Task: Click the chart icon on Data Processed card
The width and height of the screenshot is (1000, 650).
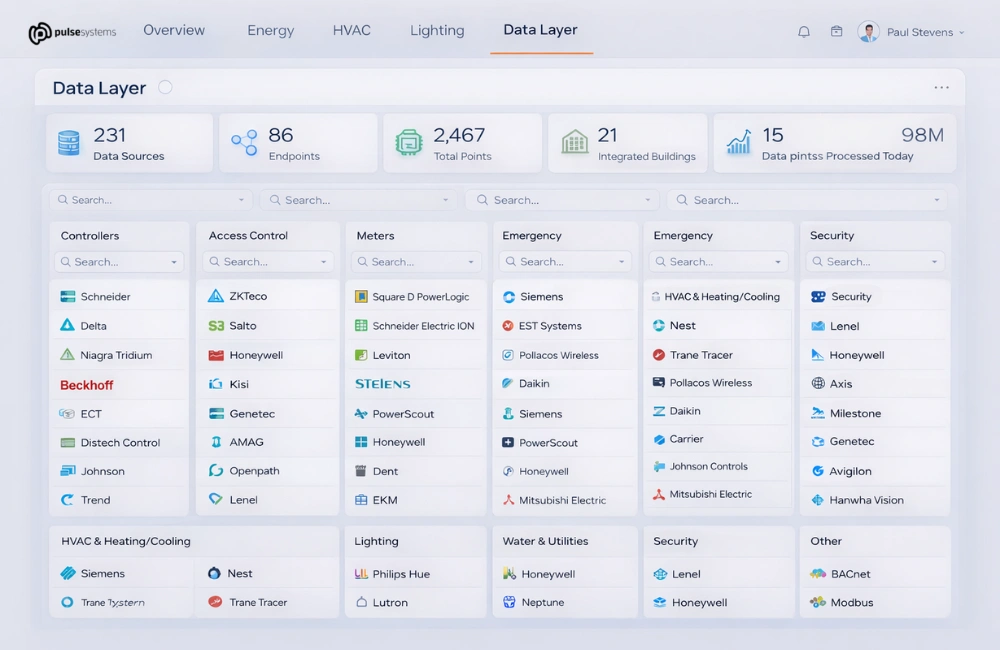Action: tap(739, 141)
